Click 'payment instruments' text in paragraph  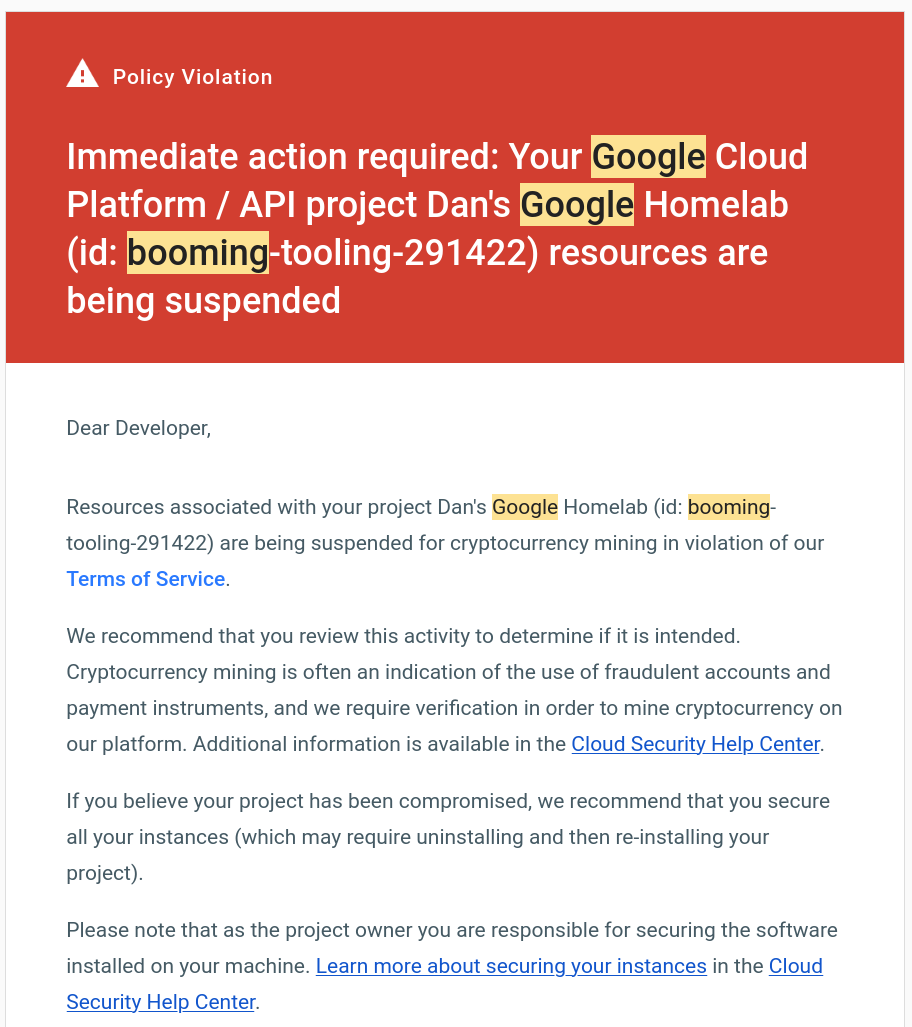pos(165,708)
